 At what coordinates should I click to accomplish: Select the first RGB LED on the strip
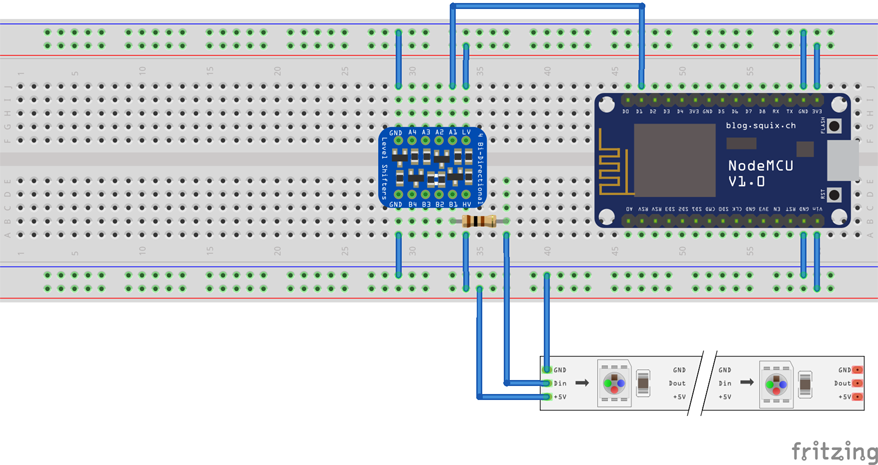click(x=614, y=384)
